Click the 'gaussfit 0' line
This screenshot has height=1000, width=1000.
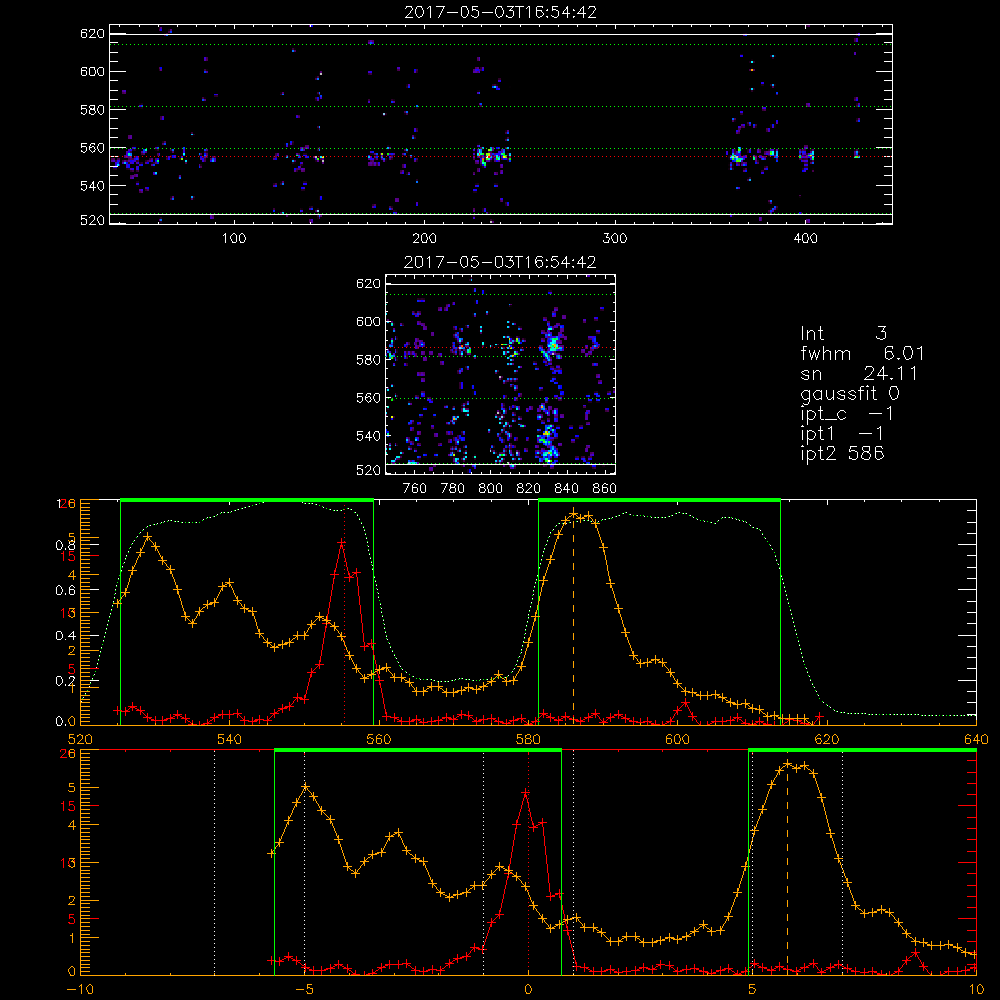coord(850,394)
